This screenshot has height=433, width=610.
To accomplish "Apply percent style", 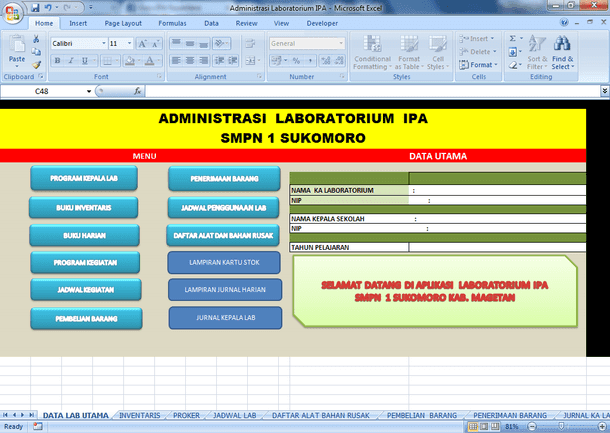I will tap(296, 61).
